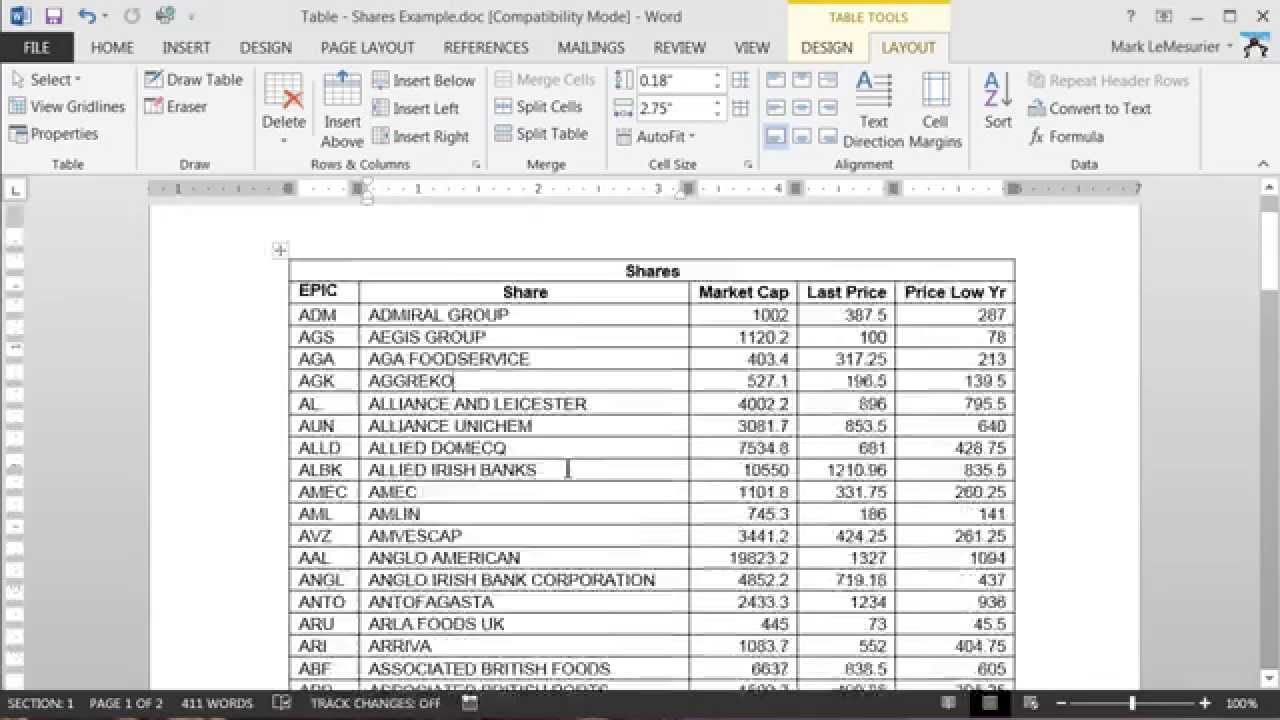
Task: Open Customize Quick Access Toolbar arrow
Action: click(x=191, y=17)
